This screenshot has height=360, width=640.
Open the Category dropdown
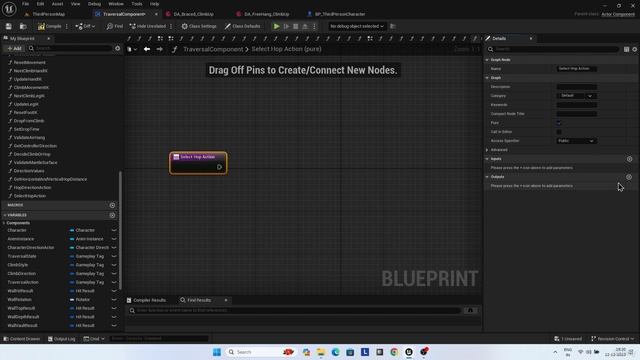click(577, 96)
